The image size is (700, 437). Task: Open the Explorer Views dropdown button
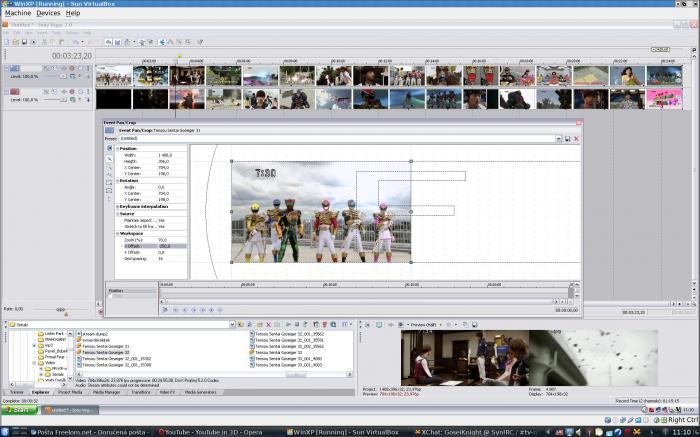(x=347, y=325)
